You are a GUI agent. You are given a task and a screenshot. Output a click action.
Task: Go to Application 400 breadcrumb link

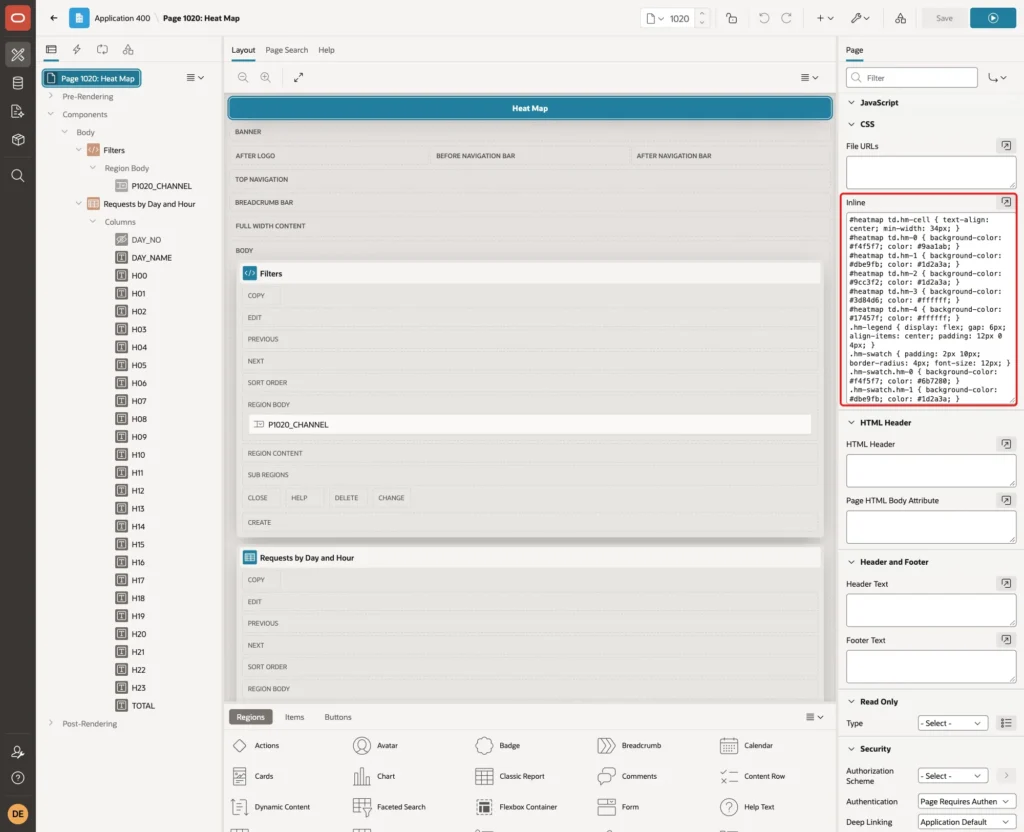coord(122,18)
